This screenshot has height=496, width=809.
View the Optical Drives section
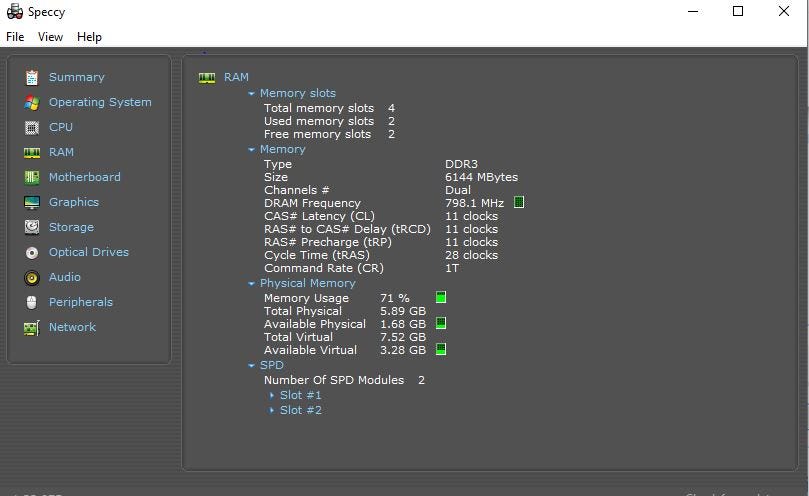89,252
